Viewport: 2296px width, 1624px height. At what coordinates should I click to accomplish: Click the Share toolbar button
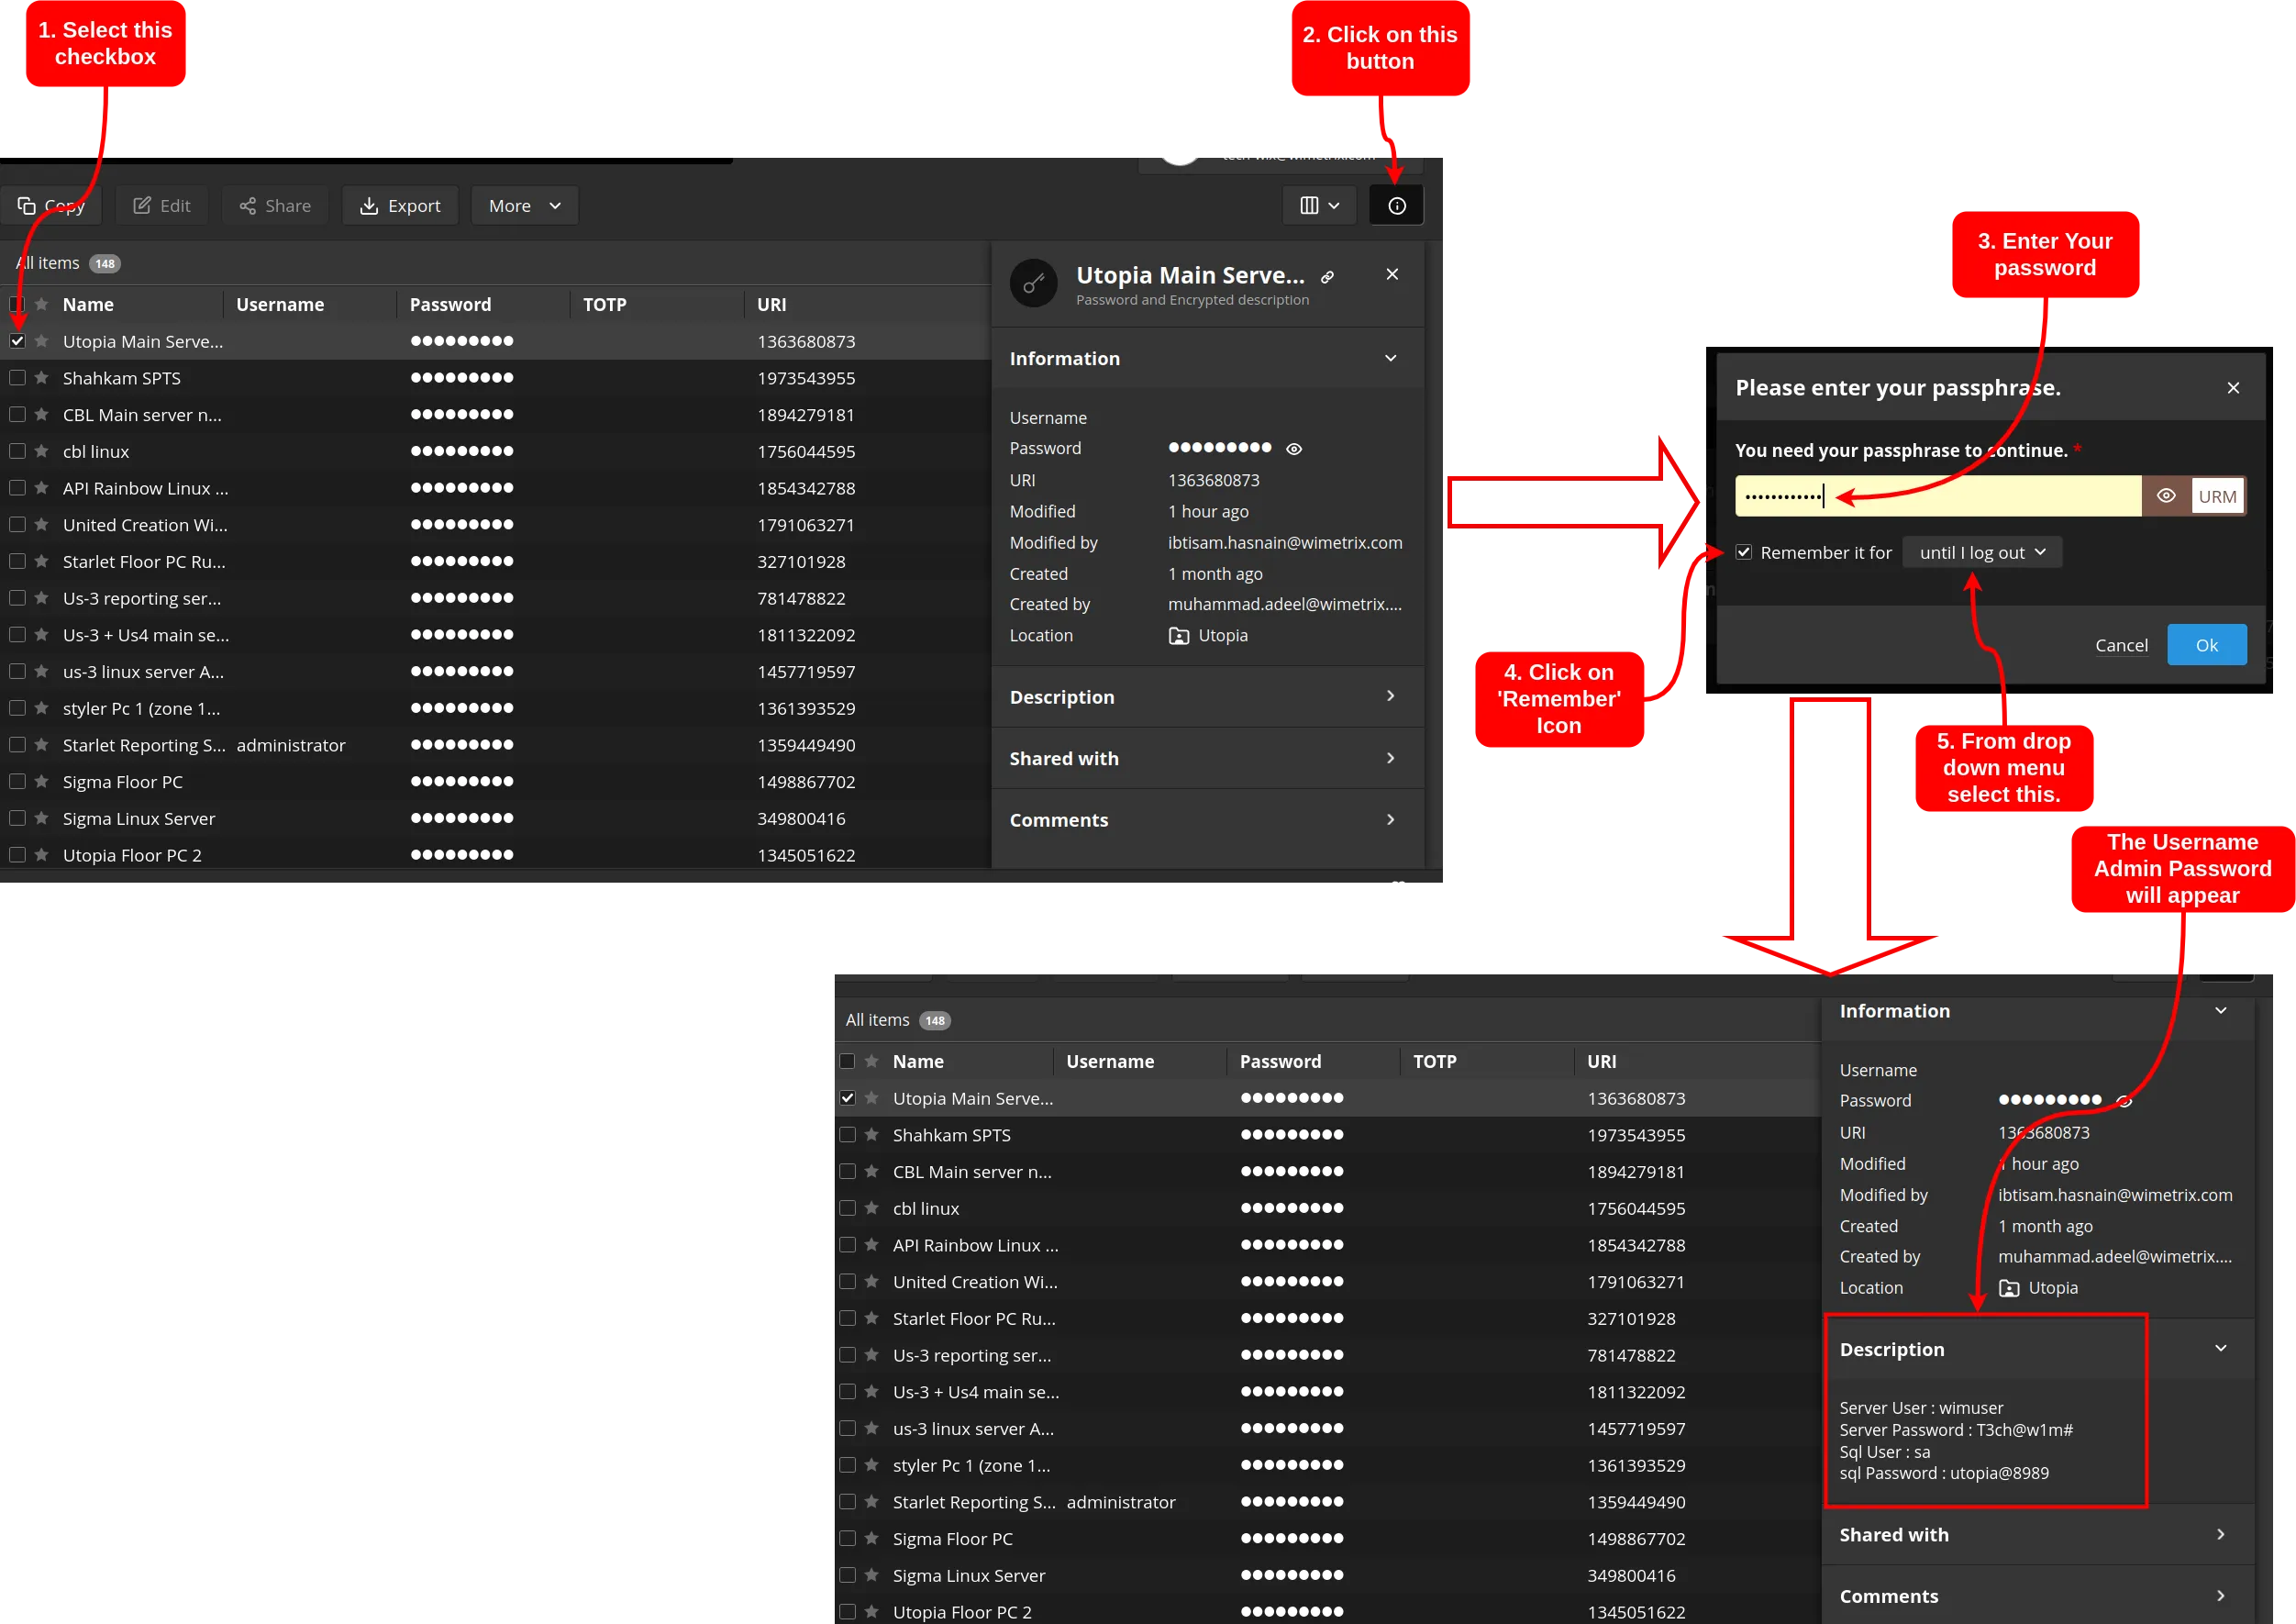(x=275, y=206)
